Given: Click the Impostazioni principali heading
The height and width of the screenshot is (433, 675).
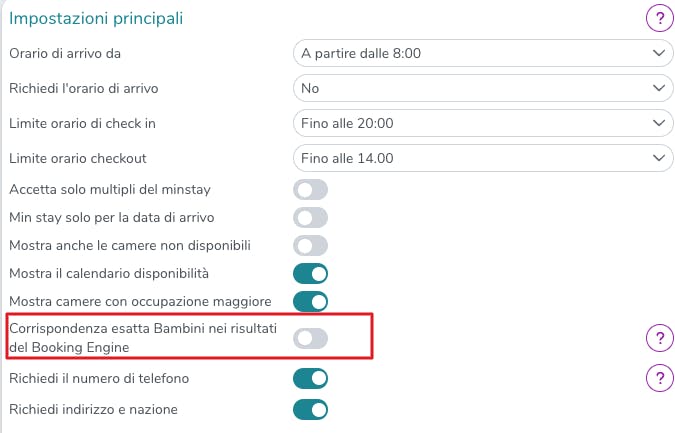Looking at the screenshot, I should click(x=96, y=19).
